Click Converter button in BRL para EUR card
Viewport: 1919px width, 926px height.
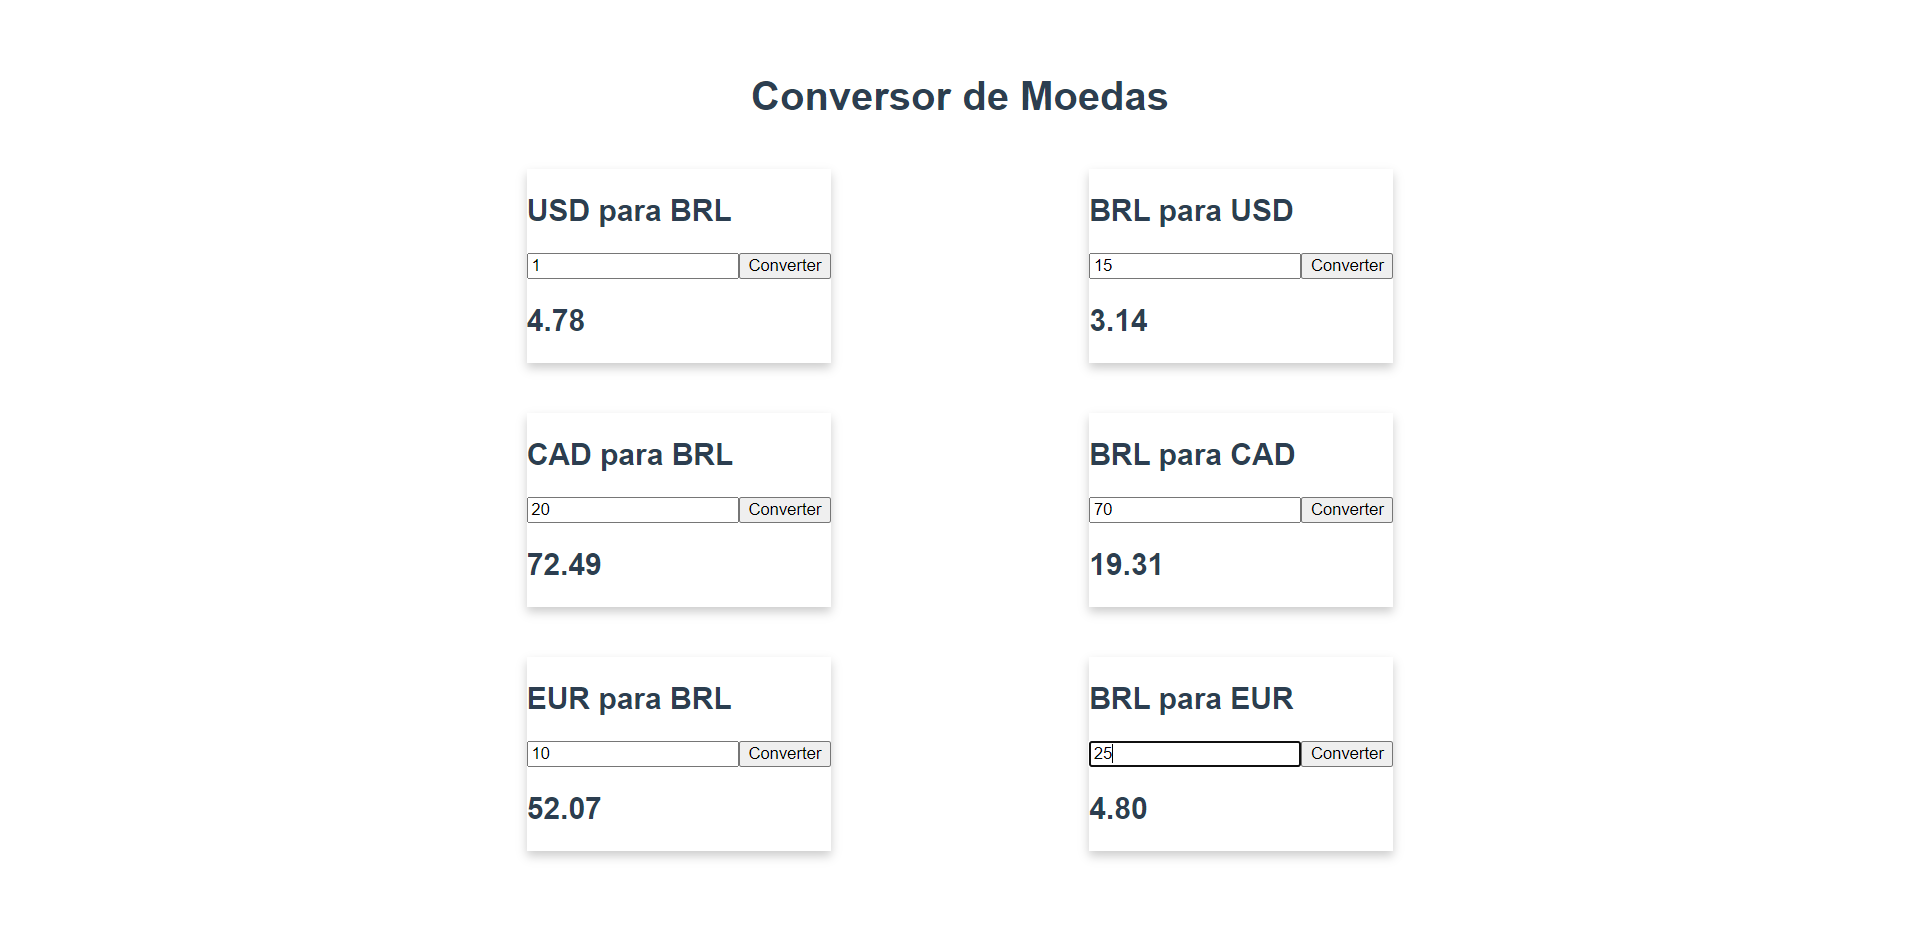(1347, 754)
